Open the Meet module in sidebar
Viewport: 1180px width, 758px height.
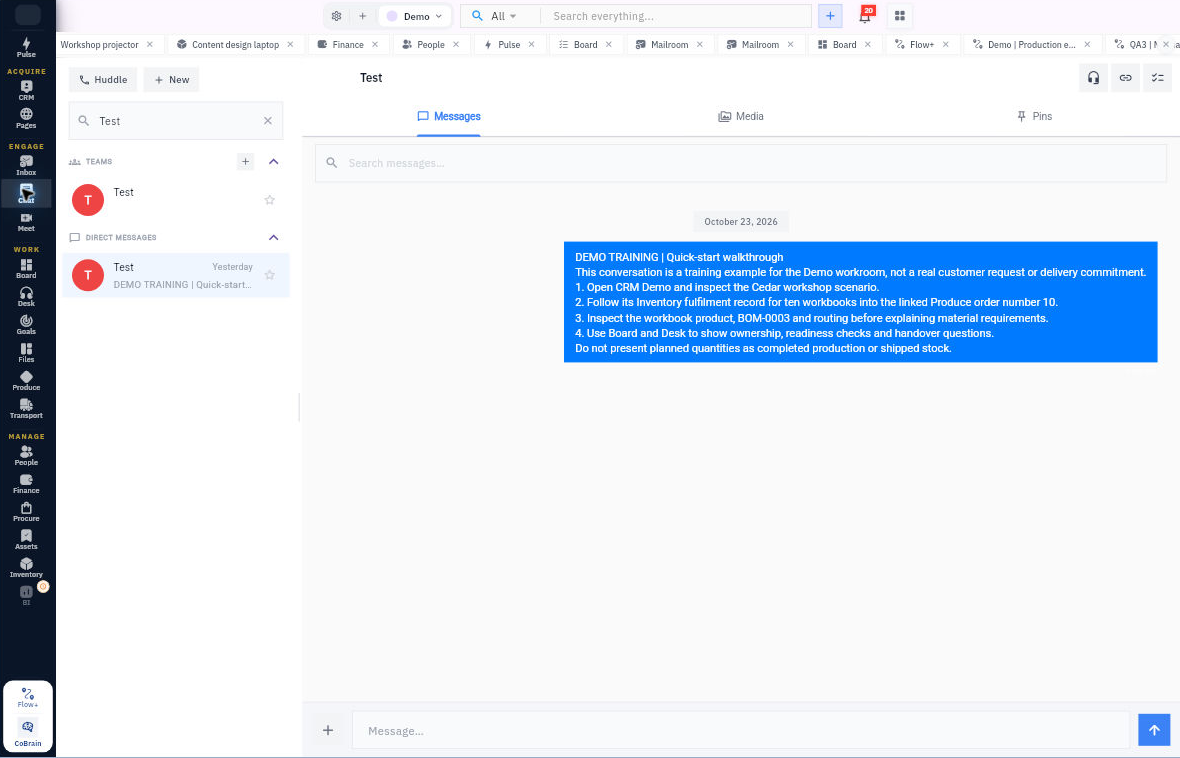26,221
